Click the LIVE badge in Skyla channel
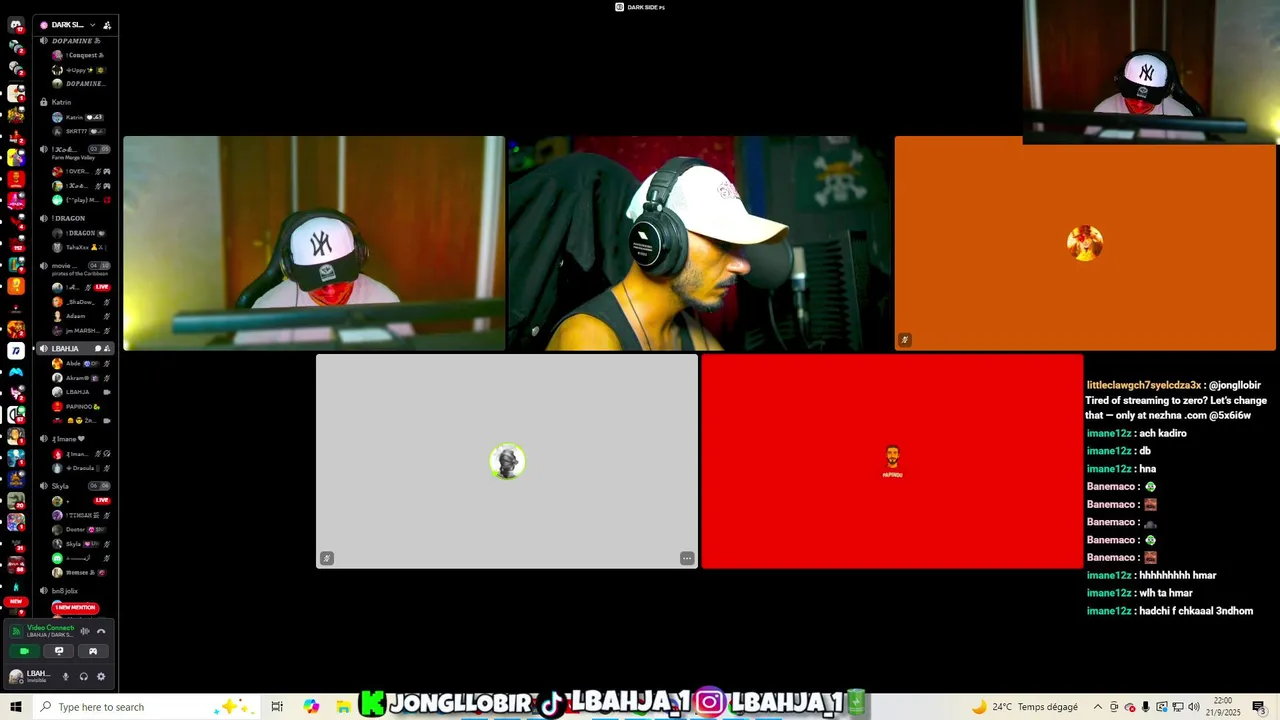Viewport: 1280px width, 720px height. click(x=102, y=500)
